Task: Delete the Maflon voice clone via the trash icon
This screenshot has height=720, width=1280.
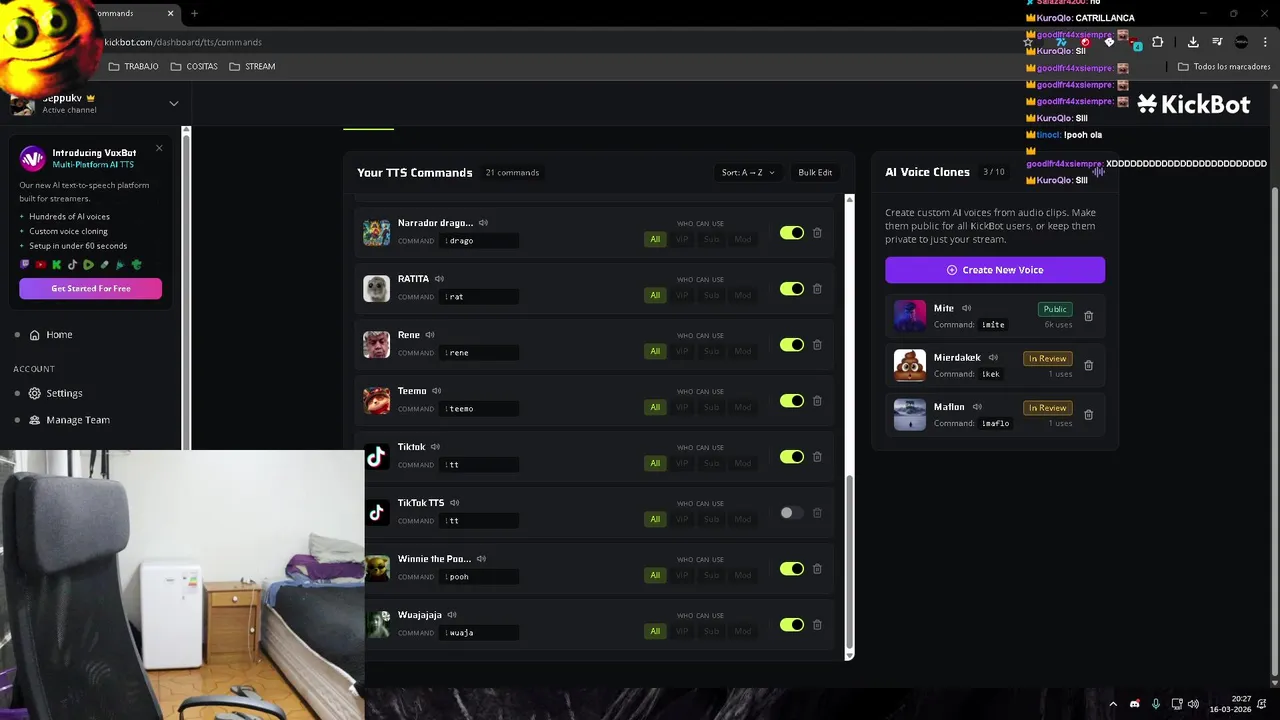Action: tap(1089, 414)
